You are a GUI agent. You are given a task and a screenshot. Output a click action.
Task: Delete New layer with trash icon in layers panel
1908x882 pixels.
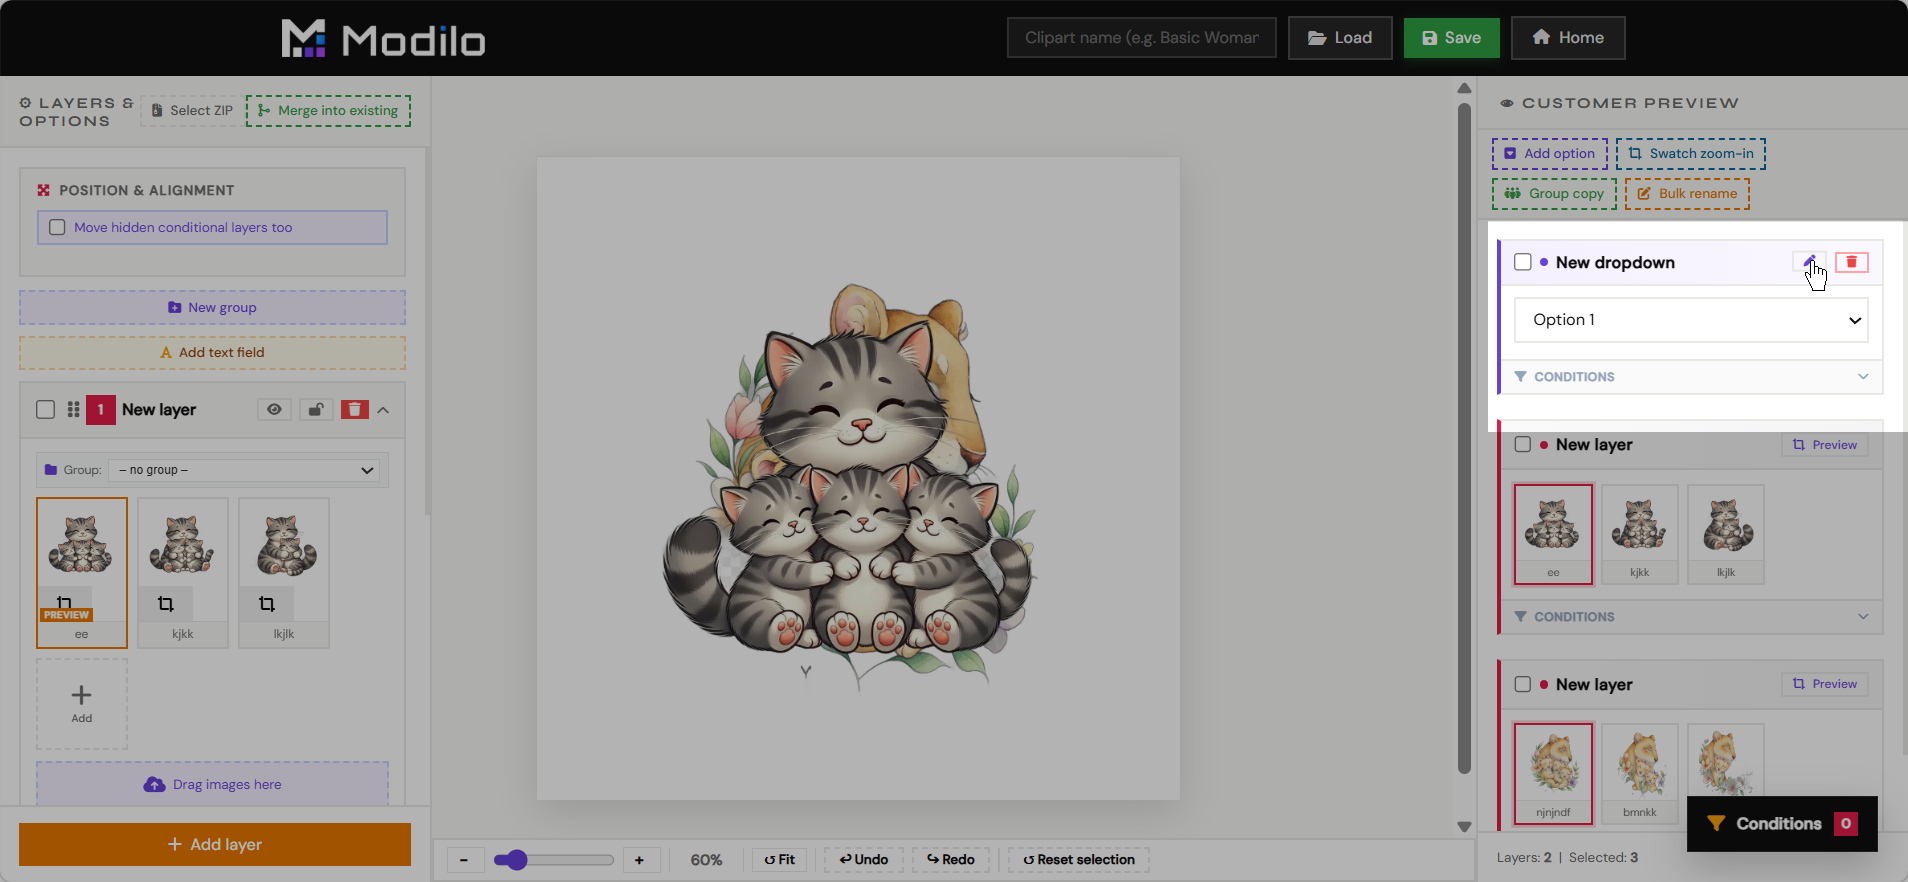(x=354, y=409)
